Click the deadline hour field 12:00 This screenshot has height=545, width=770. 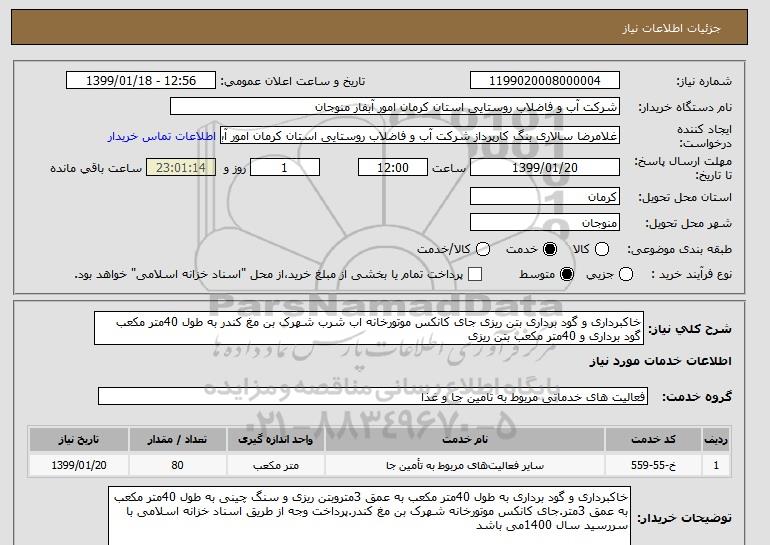click(x=393, y=167)
